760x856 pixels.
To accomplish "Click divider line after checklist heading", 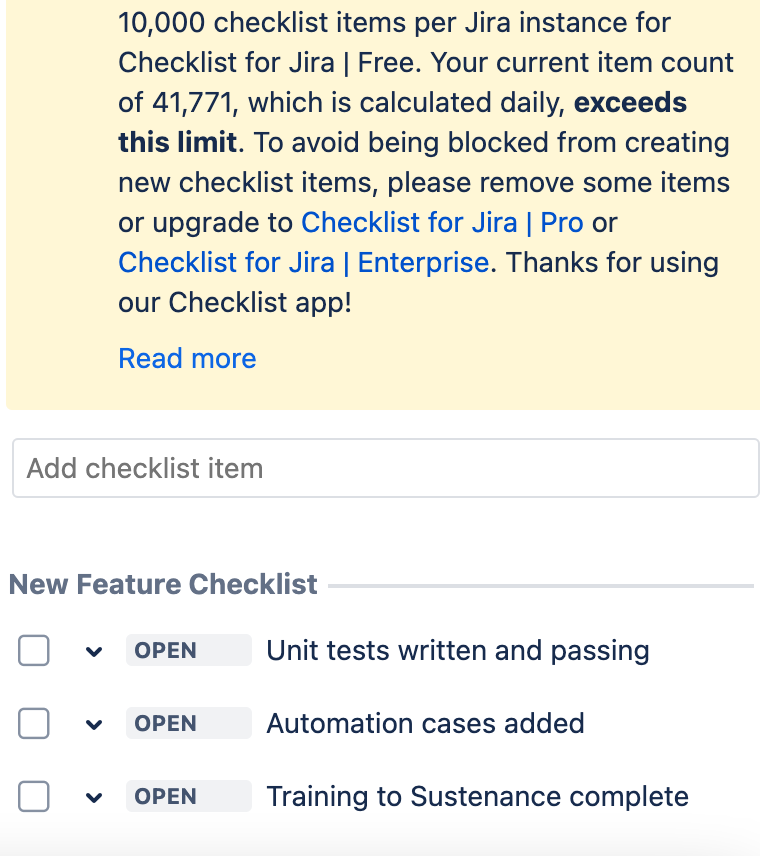I will pos(545,584).
